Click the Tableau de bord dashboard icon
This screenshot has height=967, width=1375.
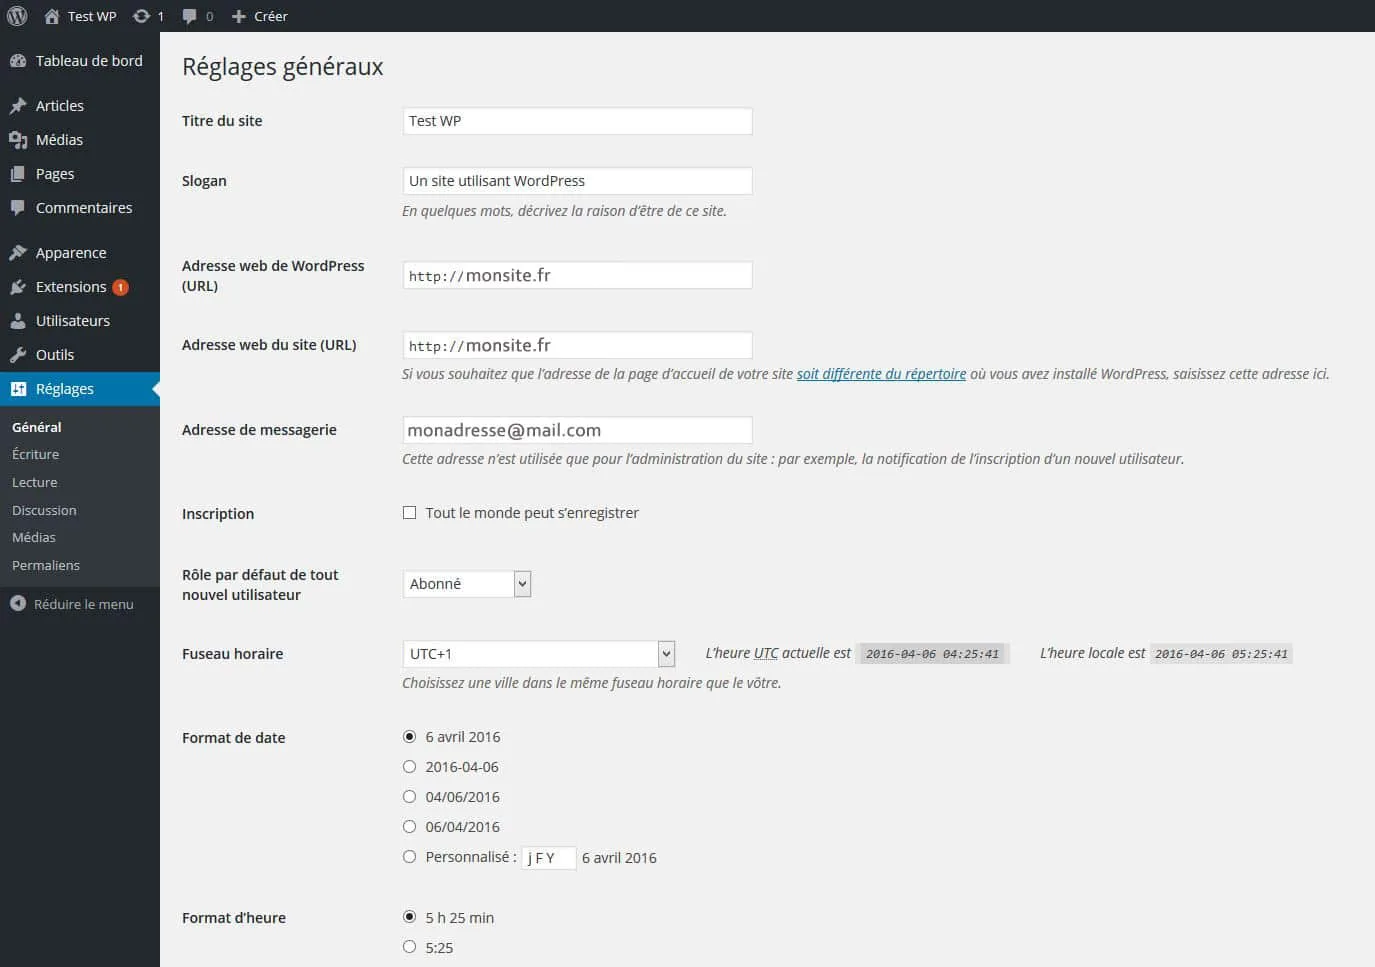click(x=18, y=61)
